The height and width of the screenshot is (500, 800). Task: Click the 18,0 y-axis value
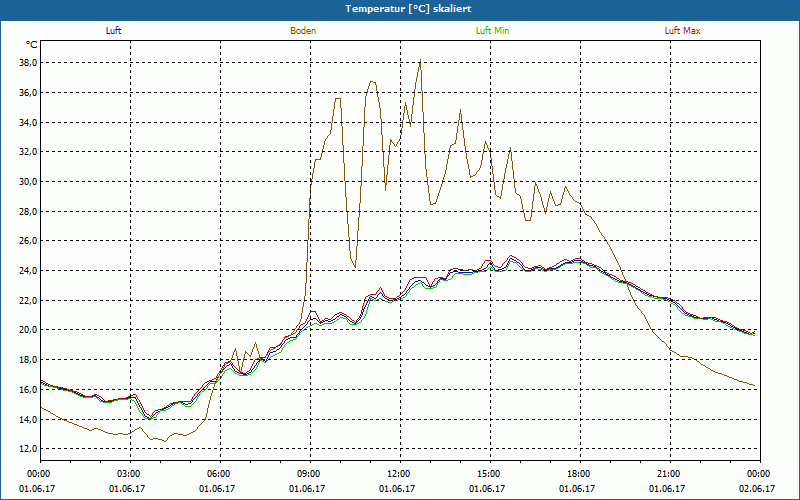pyautogui.click(x=28, y=360)
